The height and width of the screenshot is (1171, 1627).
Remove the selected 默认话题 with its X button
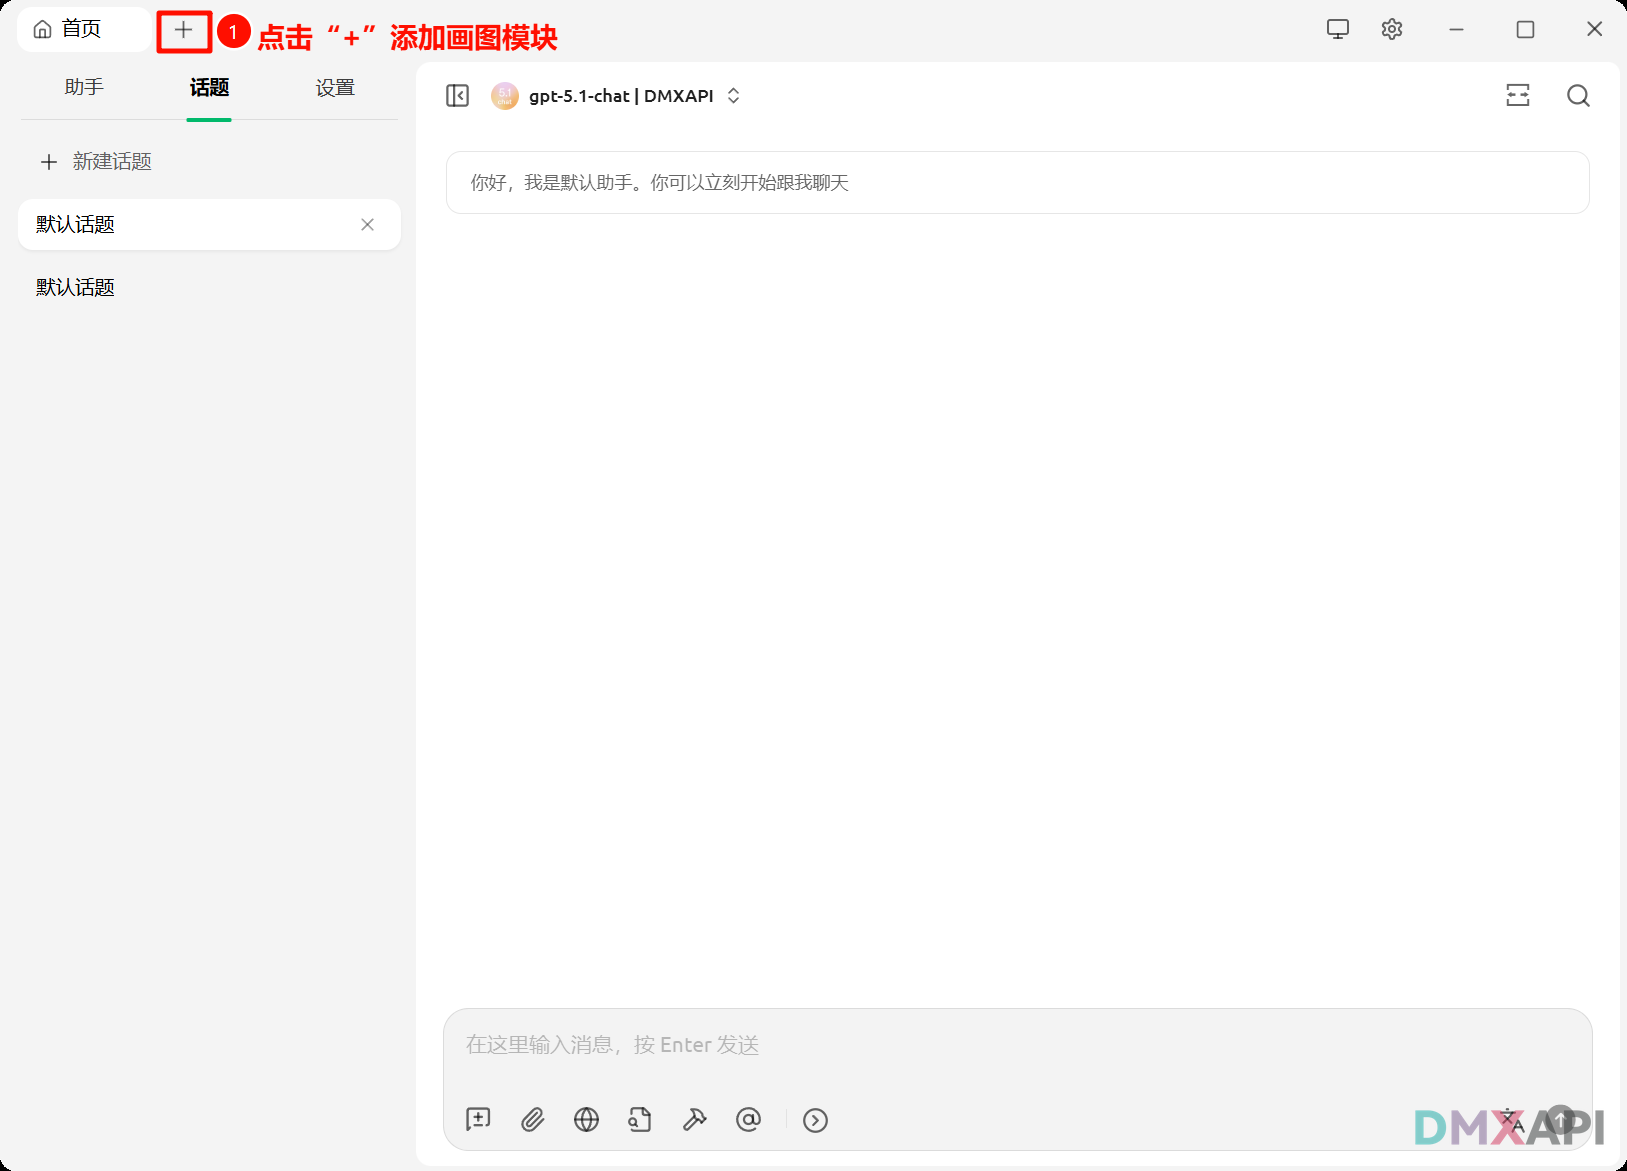367,225
